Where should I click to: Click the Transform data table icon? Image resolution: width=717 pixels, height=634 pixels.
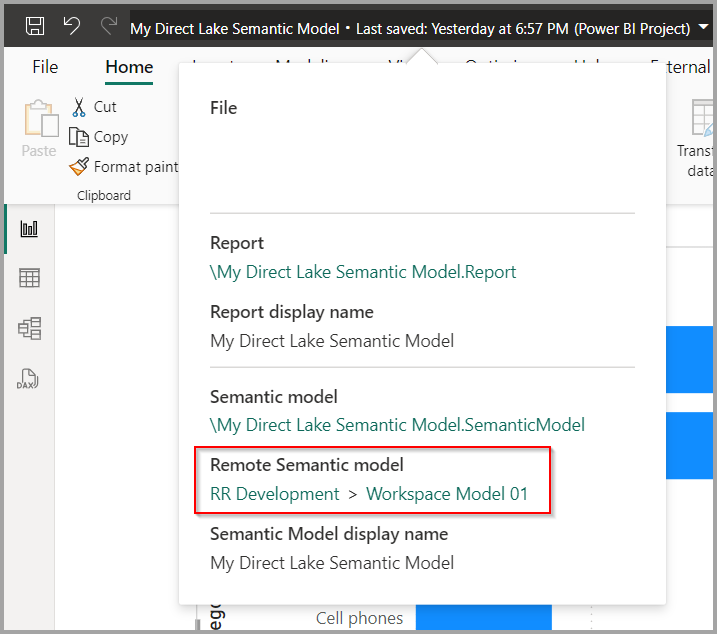[702, 118]
